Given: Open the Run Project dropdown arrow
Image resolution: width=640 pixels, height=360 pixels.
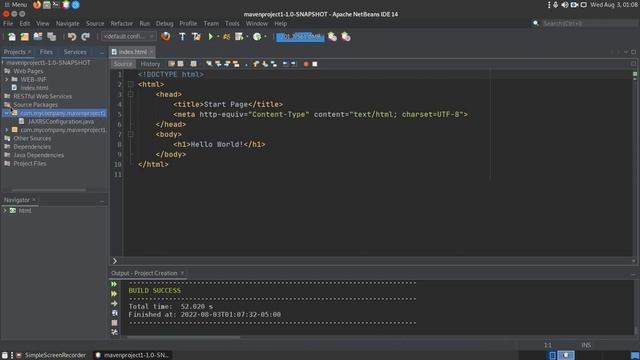Looking at the screenshot, I should click(x=218, y=37).
